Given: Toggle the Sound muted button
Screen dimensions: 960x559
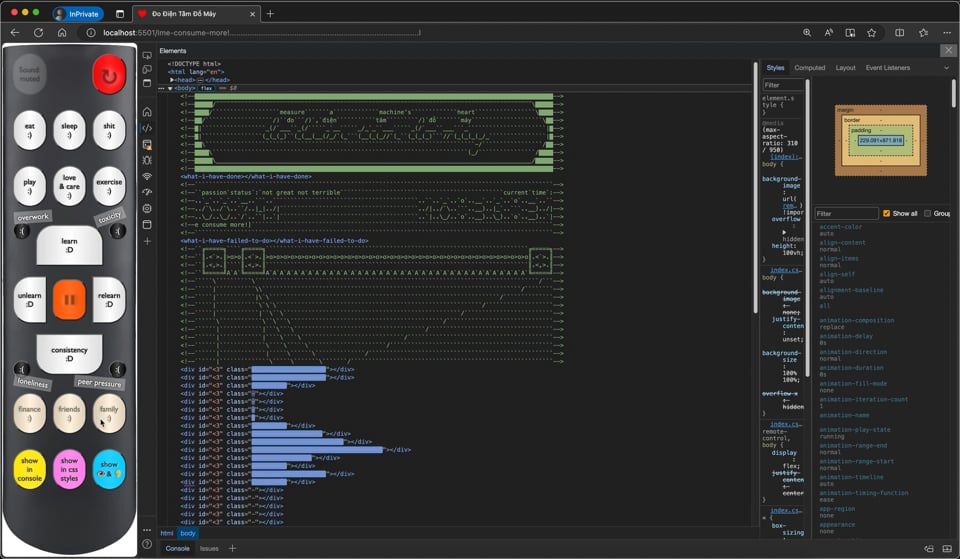Looking at the screenshot, I should point(29,74).
